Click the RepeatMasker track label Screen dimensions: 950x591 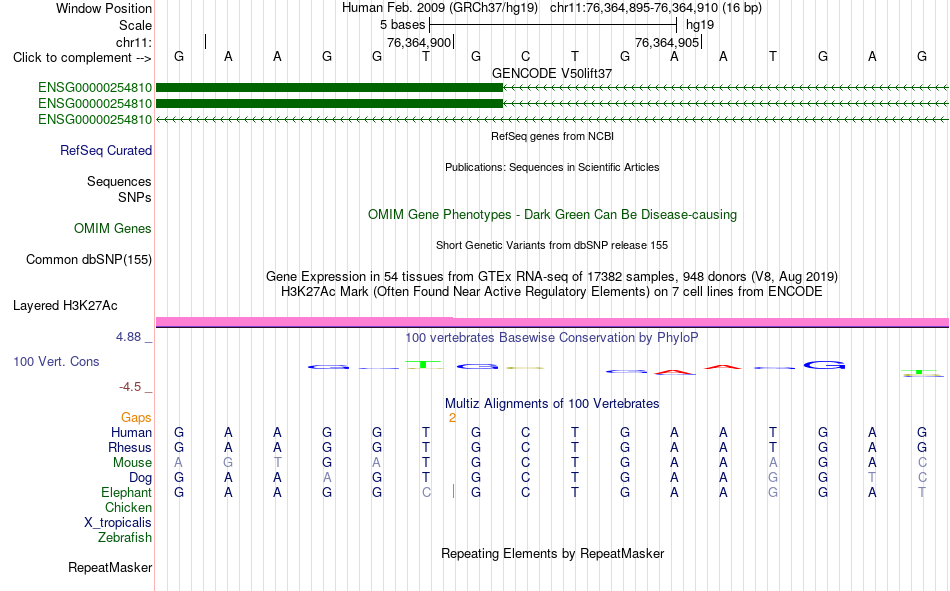(110, 567)
